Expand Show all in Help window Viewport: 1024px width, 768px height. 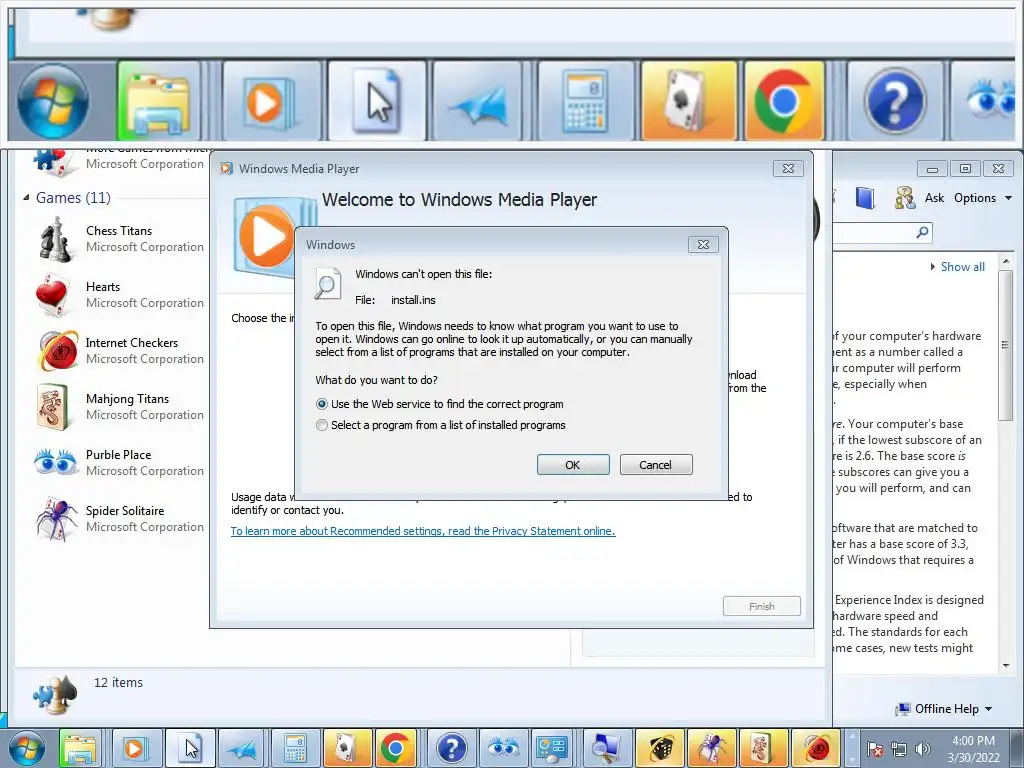click(957, 266)
